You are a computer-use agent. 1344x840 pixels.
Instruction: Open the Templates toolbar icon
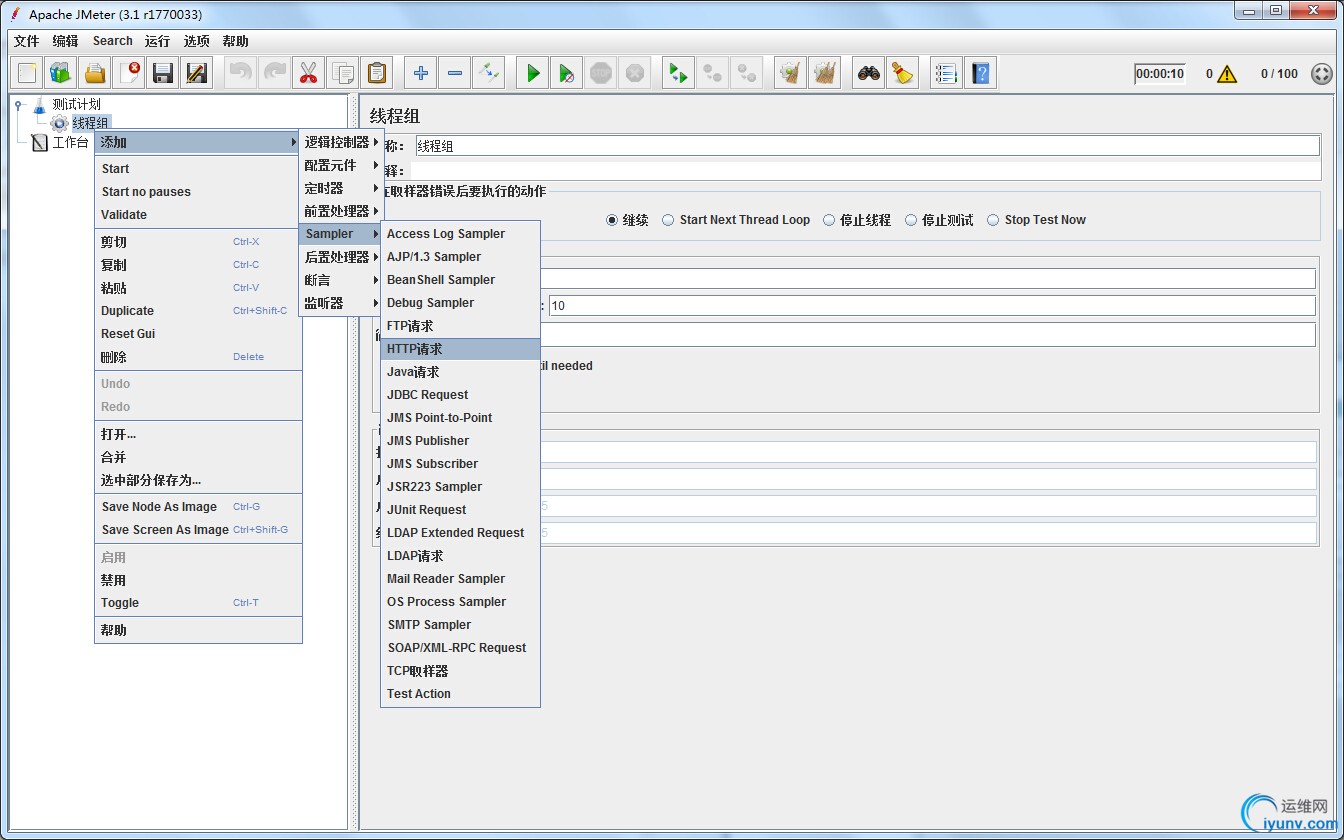point(61,73)
